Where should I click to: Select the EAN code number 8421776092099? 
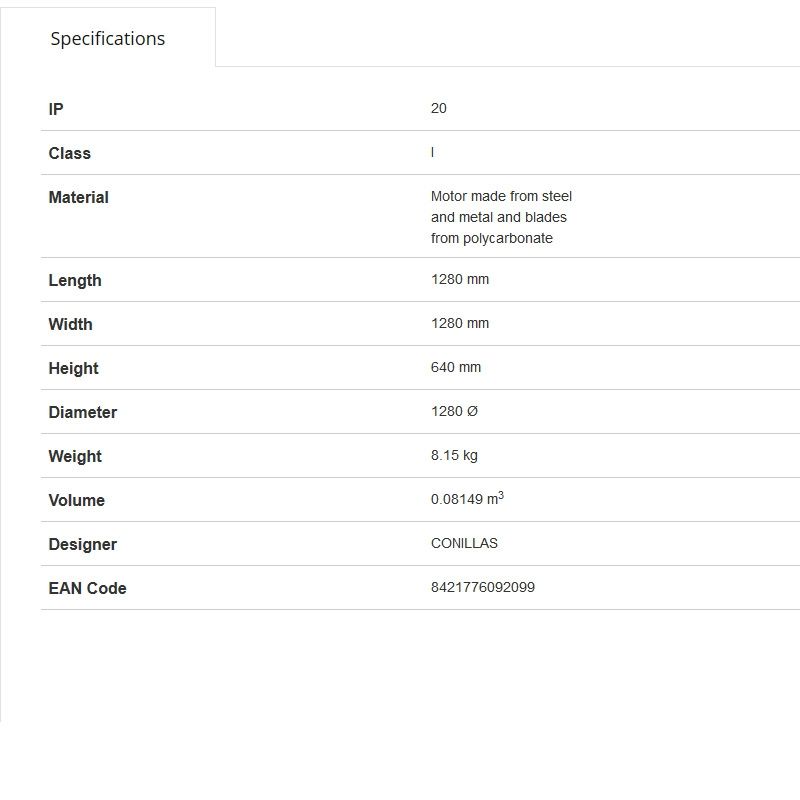tap(483, 587)
